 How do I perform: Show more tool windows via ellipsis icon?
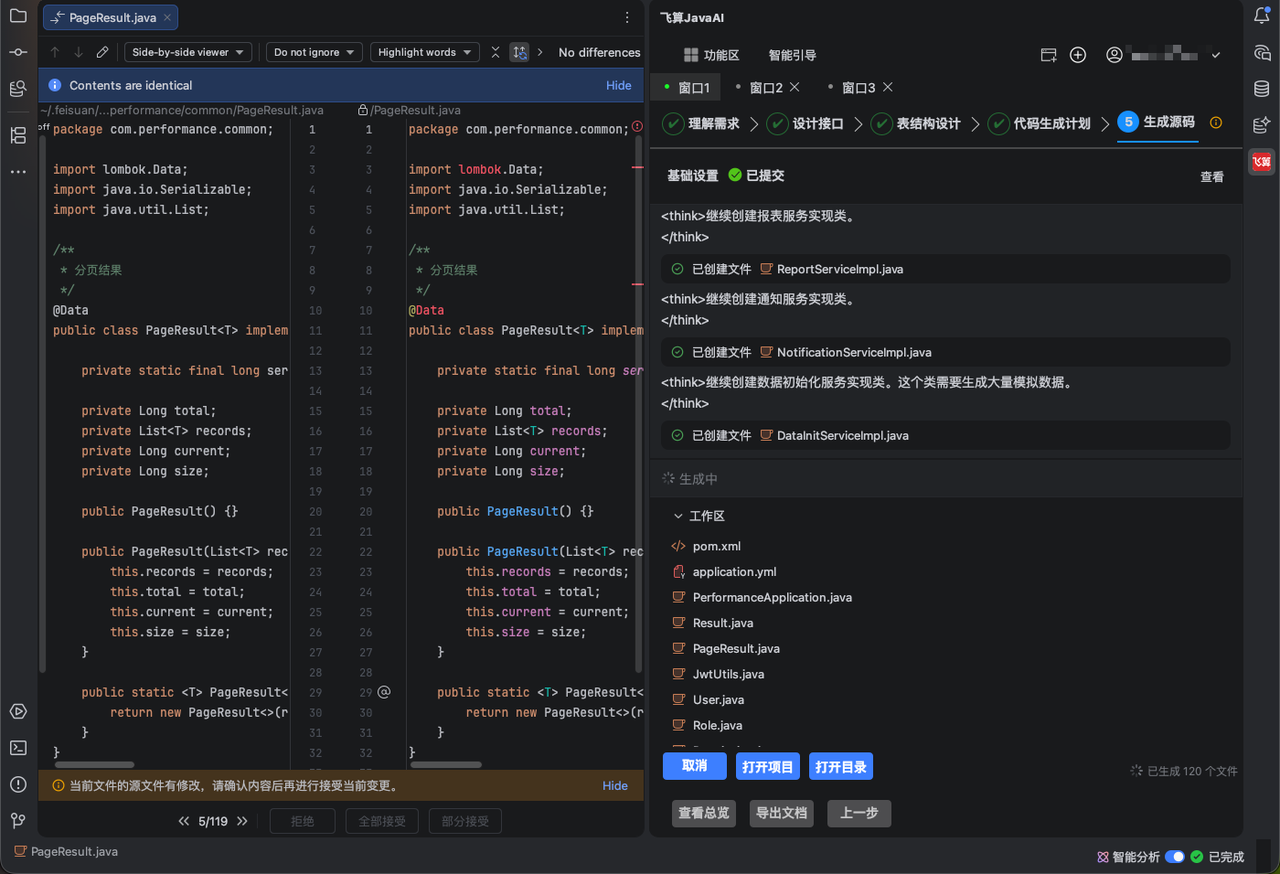(x=18, y=172)
